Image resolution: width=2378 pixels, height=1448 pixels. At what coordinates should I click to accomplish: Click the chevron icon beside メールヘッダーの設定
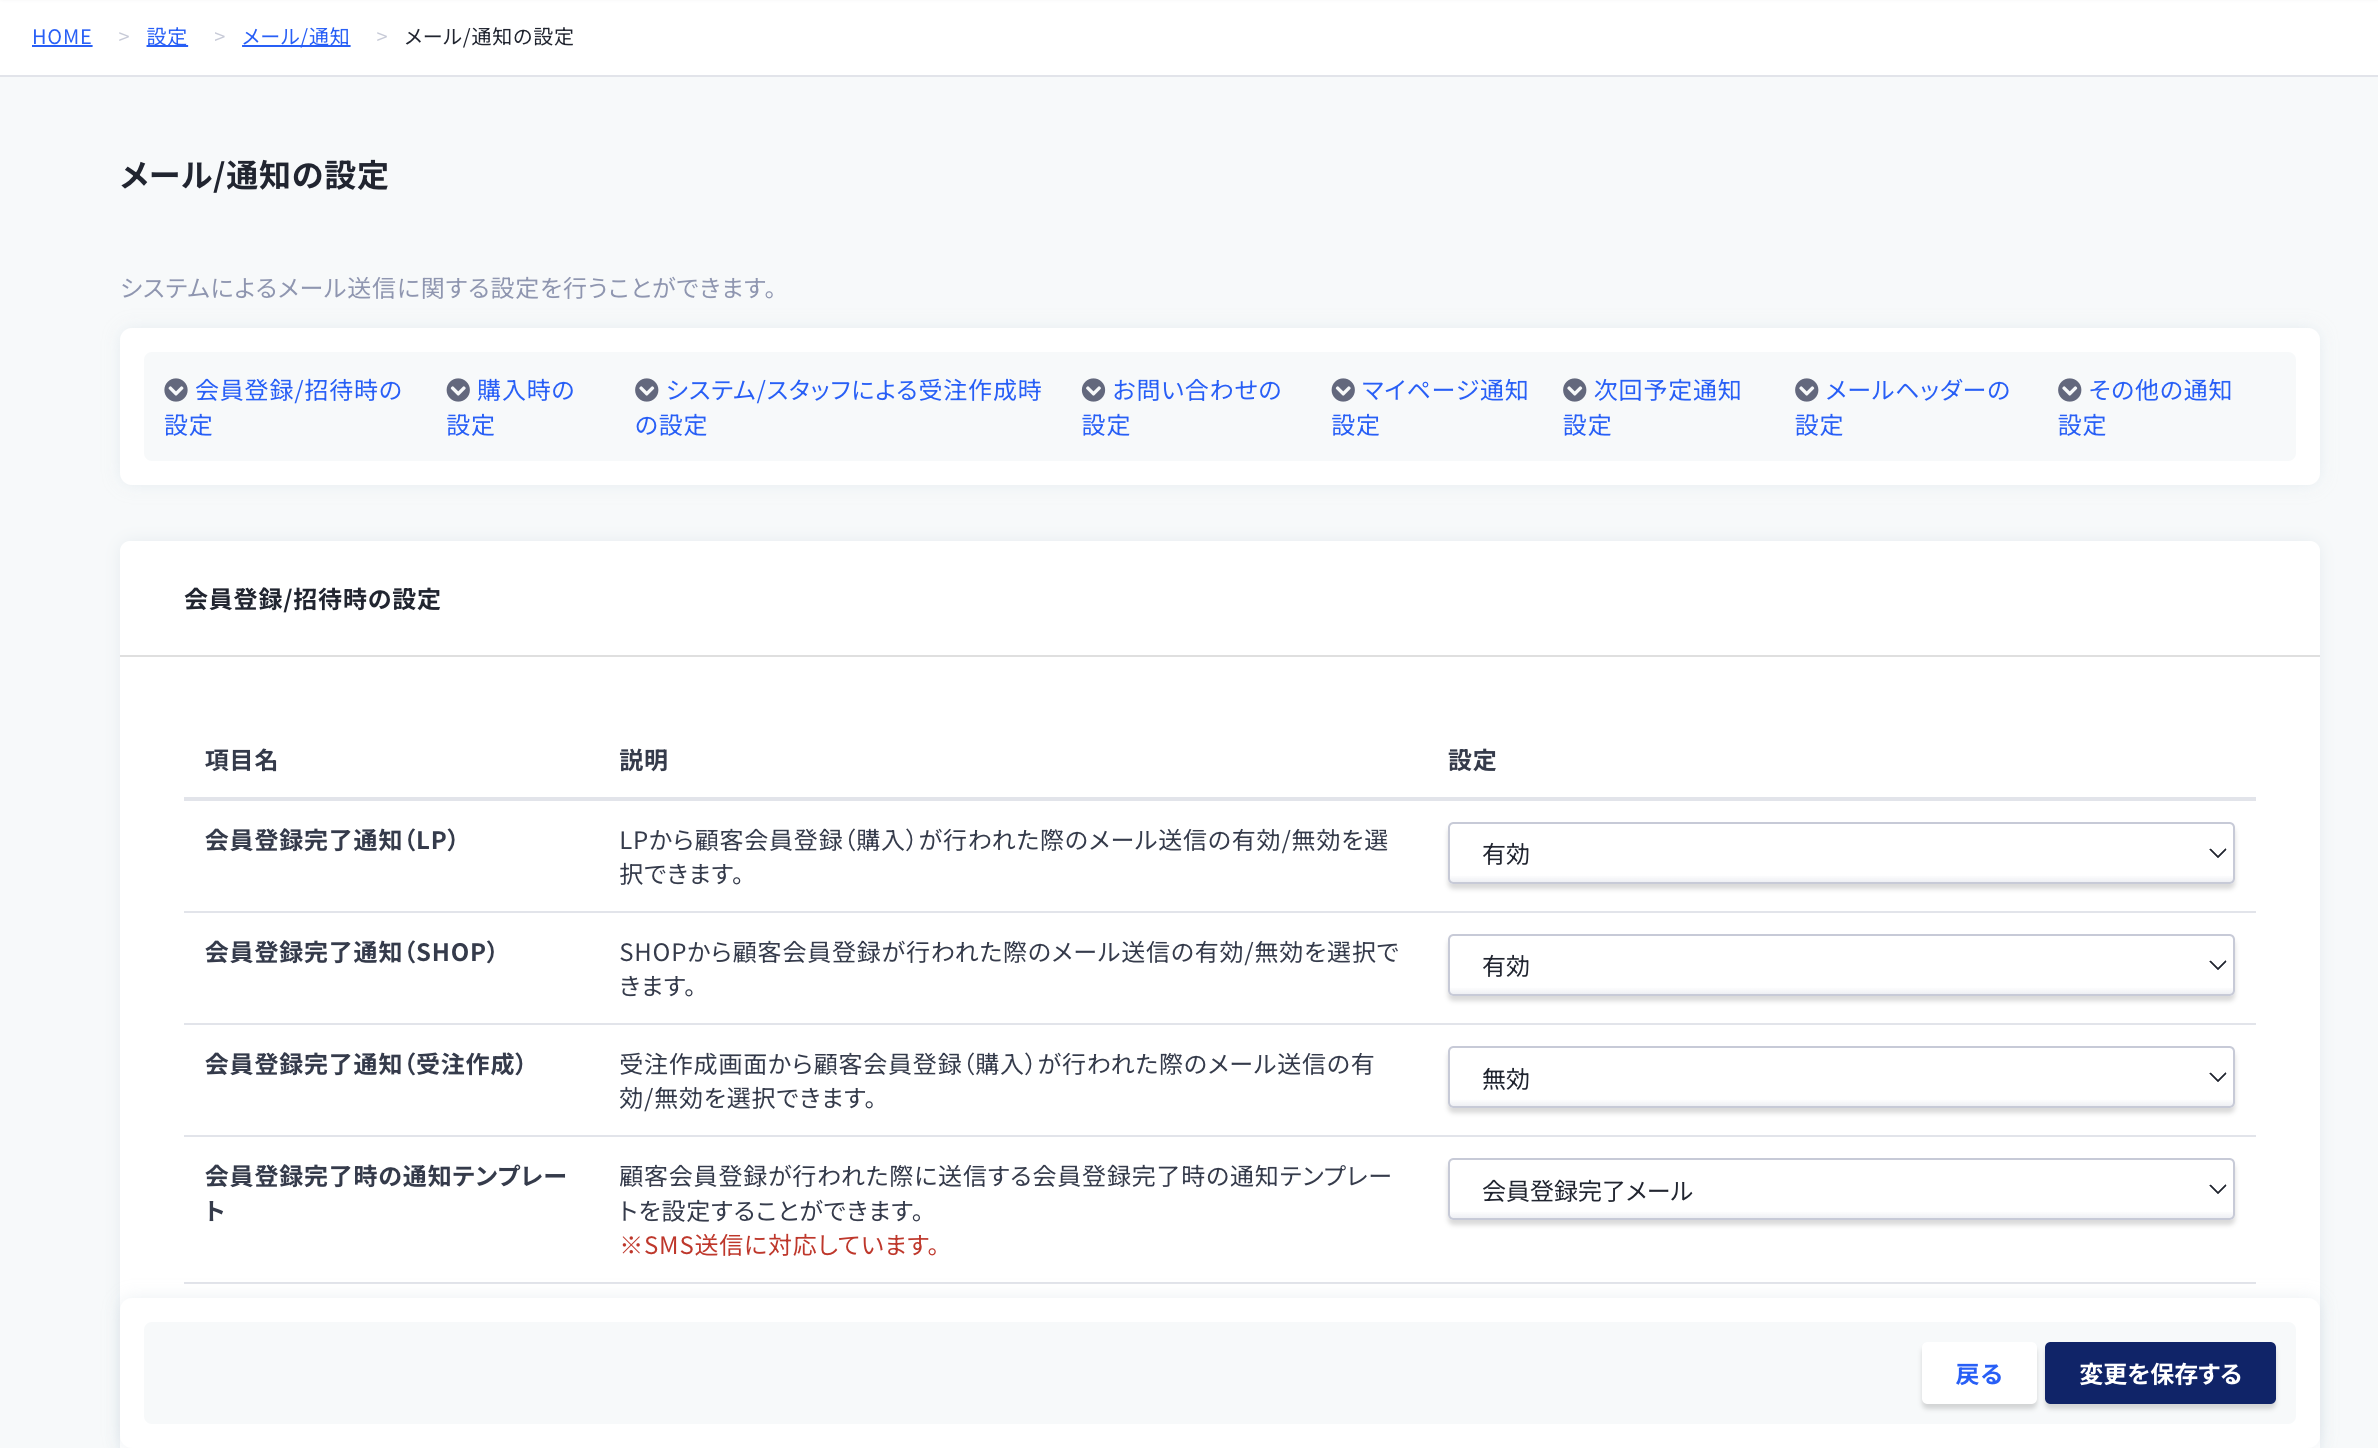click(x=1807, y=390)
